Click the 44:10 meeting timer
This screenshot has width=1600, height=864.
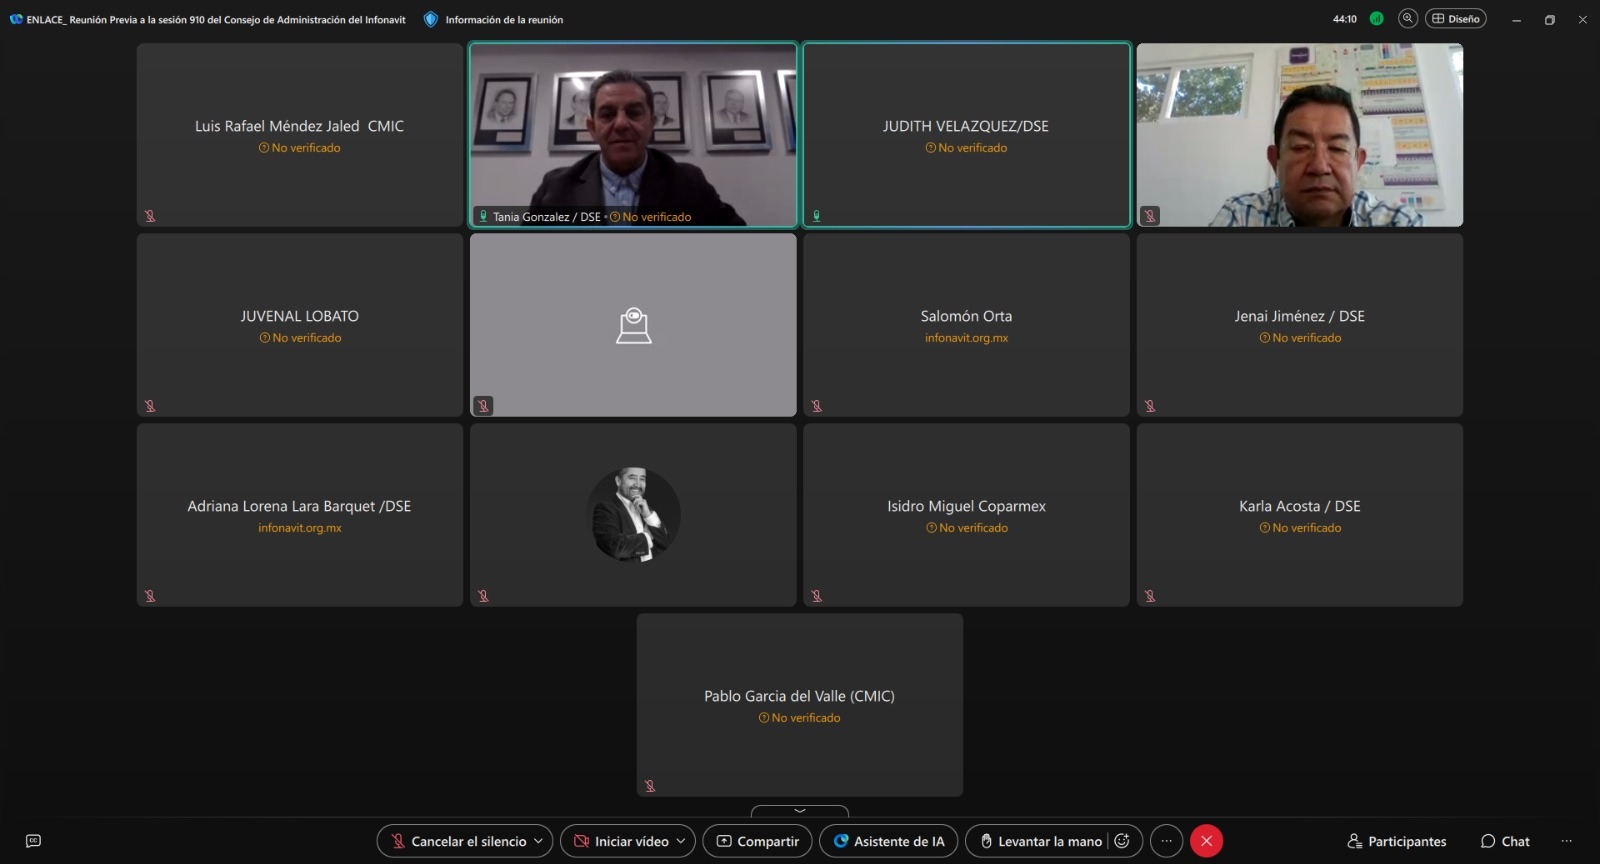(1345, 19)
